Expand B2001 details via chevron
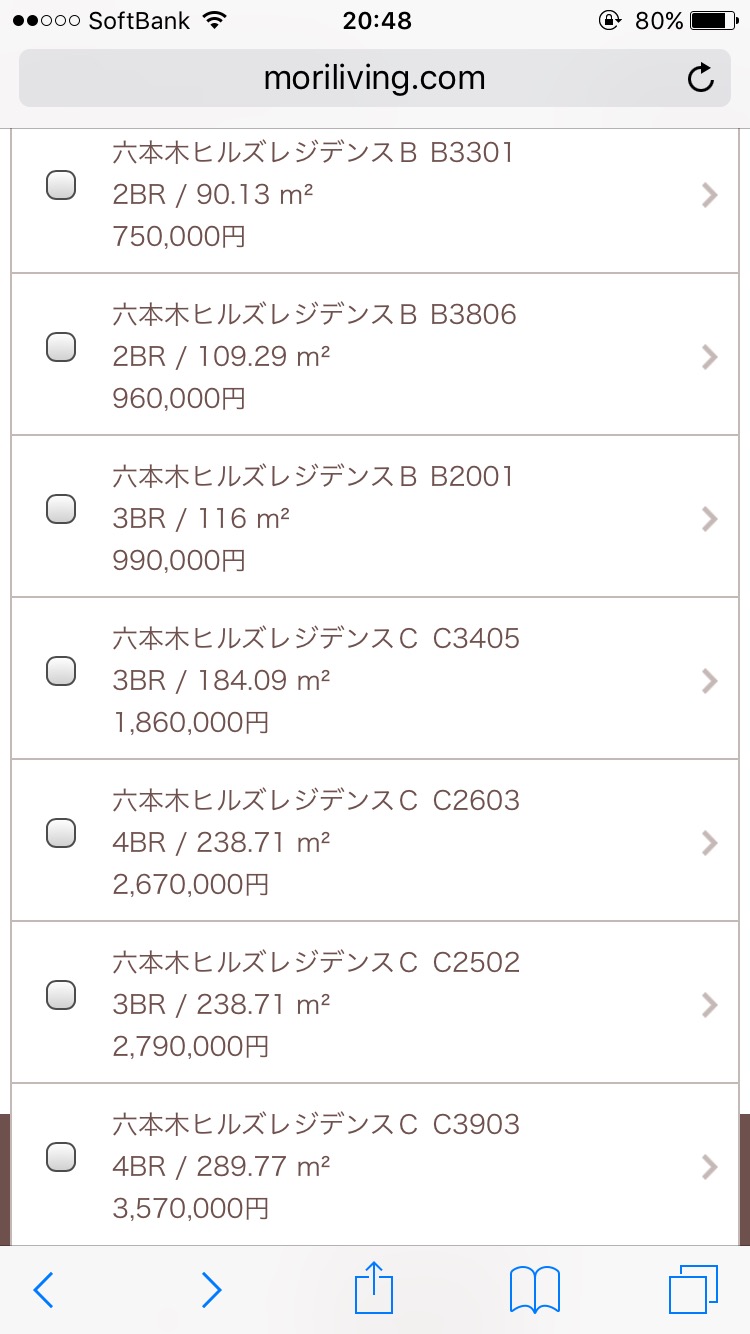Screen dimensions: 750x1334 tap(710, 519)
